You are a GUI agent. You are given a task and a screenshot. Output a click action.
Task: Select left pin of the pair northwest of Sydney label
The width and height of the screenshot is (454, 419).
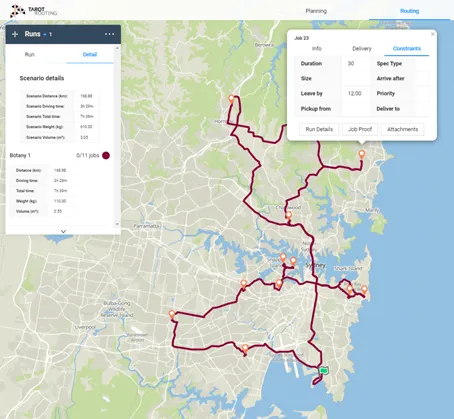point(283,257)
